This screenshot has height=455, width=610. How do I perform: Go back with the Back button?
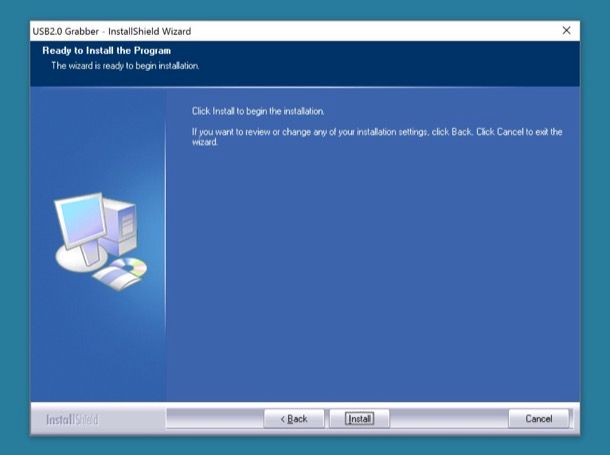(x=294, y=418)
